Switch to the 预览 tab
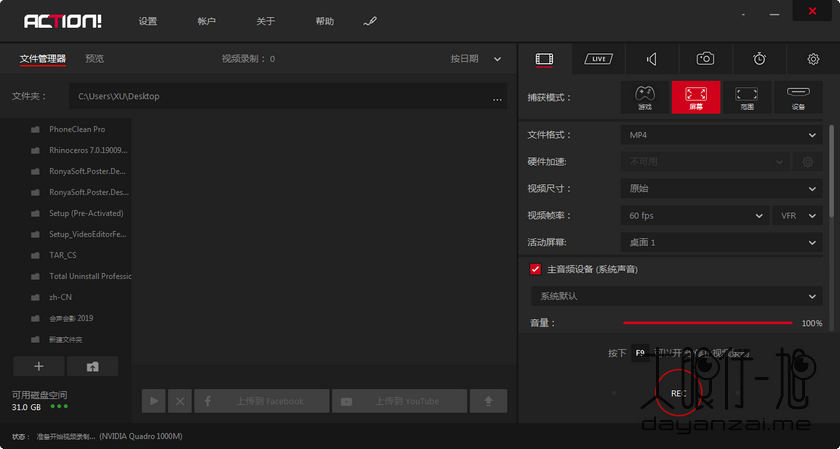Viewport: 840px width, 449px height. 95,59
